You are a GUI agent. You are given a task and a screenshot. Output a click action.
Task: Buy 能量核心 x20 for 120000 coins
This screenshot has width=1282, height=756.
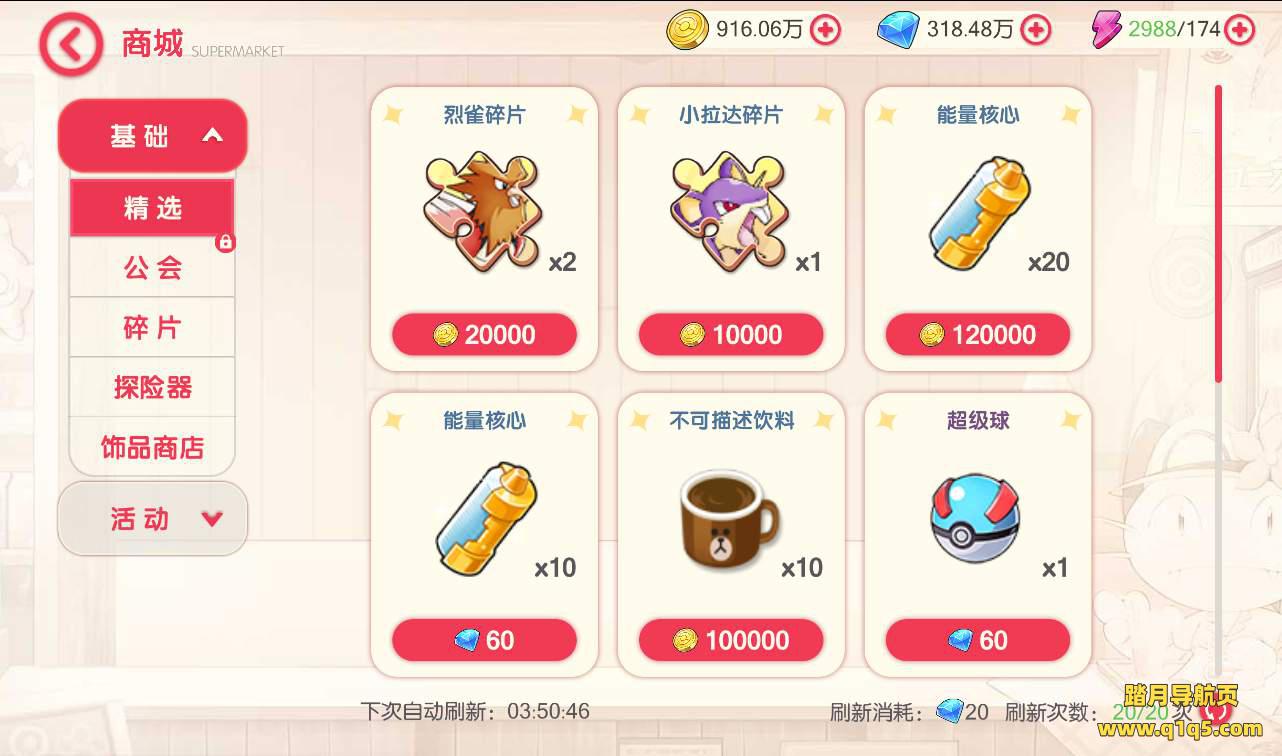978,335
